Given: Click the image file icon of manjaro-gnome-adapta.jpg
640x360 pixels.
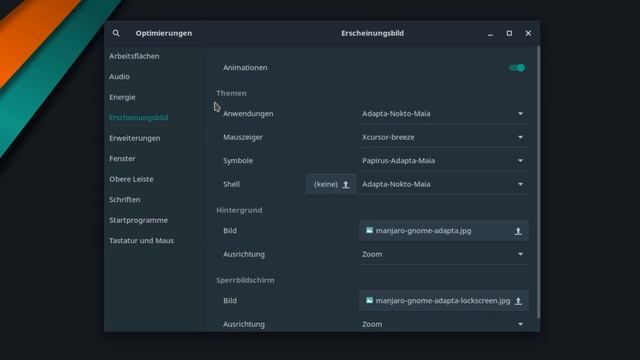Looking at the screenshot, I should pos(369,231).
